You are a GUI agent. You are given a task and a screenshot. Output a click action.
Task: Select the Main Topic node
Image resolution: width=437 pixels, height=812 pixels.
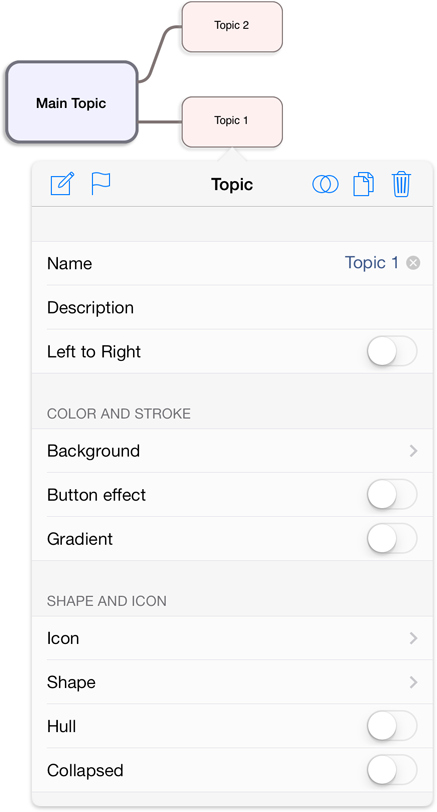click(x=72, y=102)
